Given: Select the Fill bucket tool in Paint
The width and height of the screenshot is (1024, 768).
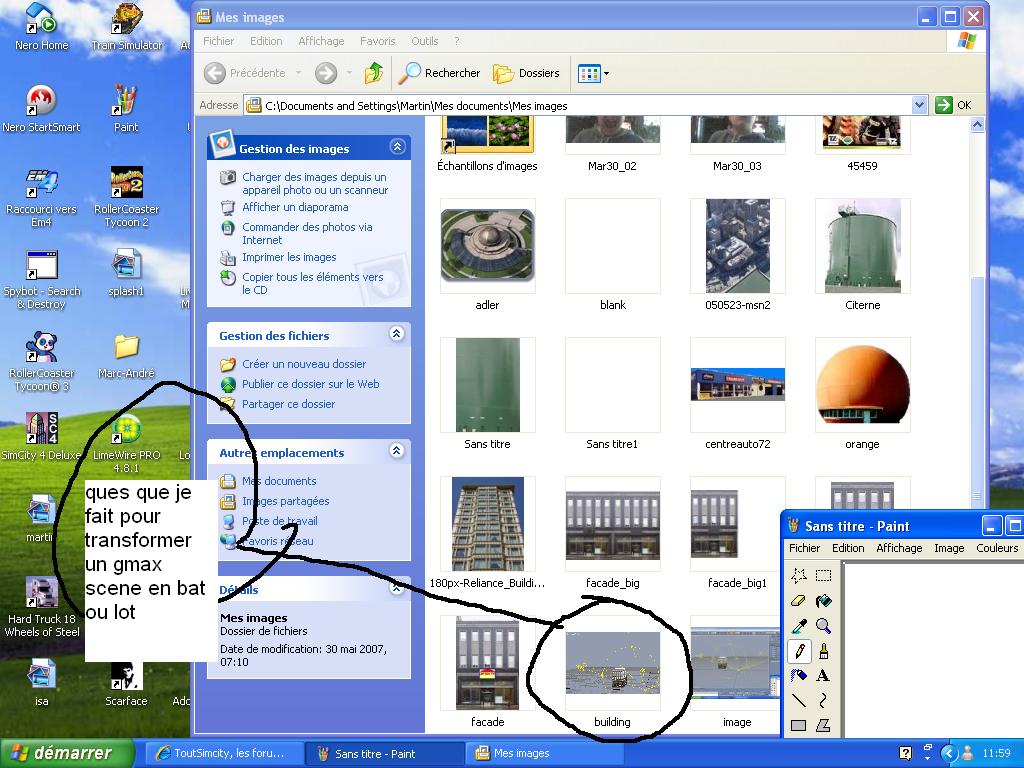Looking at the screenshot, I should pyautogui.click(x=823, y=601).
